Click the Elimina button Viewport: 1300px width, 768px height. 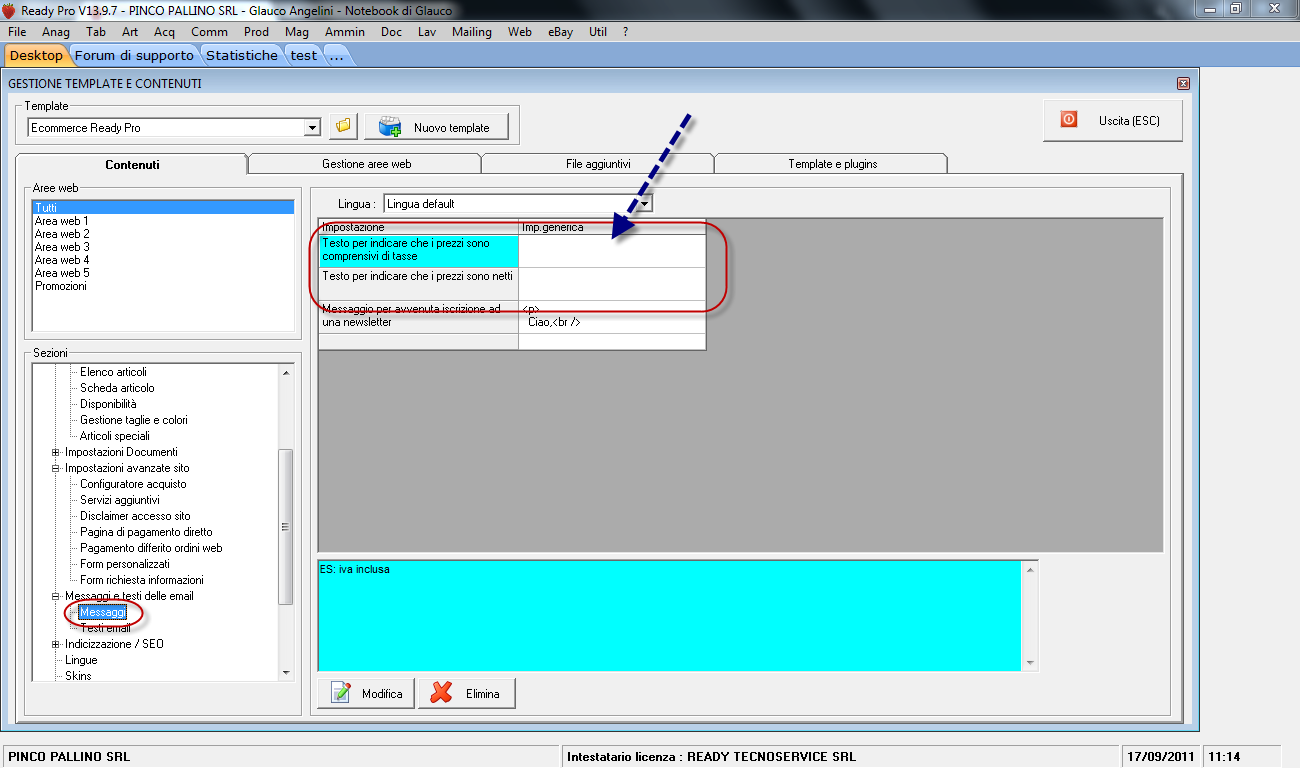[x=467, y=694]
